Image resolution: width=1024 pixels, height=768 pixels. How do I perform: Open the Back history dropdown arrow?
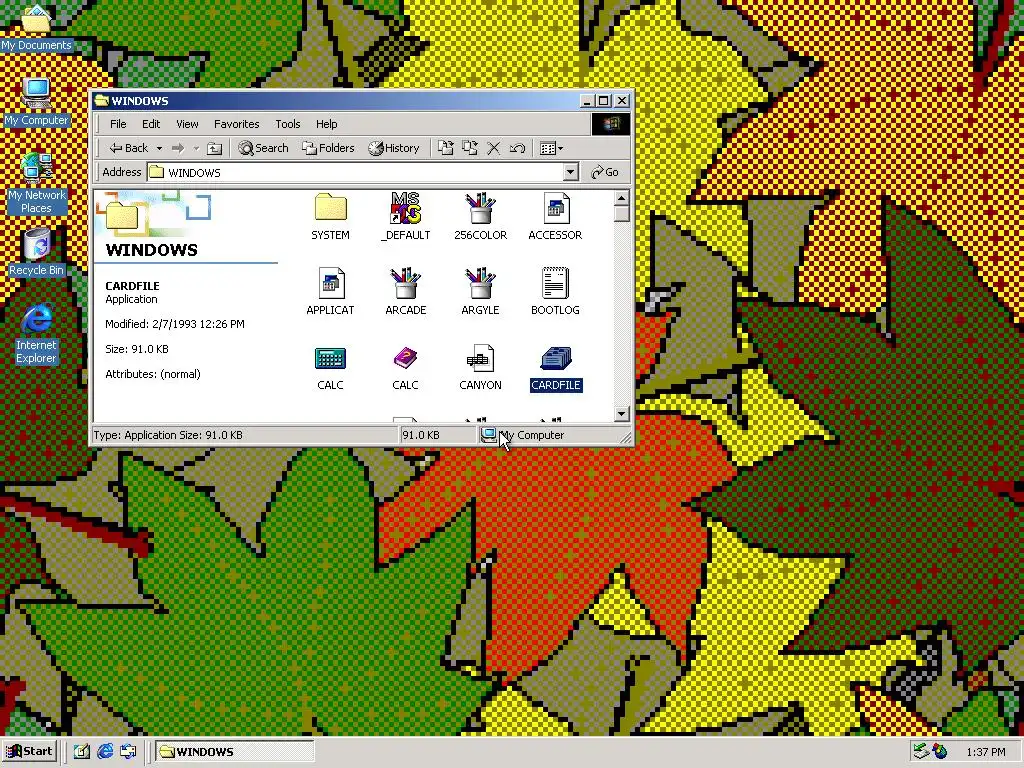pos(159,148)
